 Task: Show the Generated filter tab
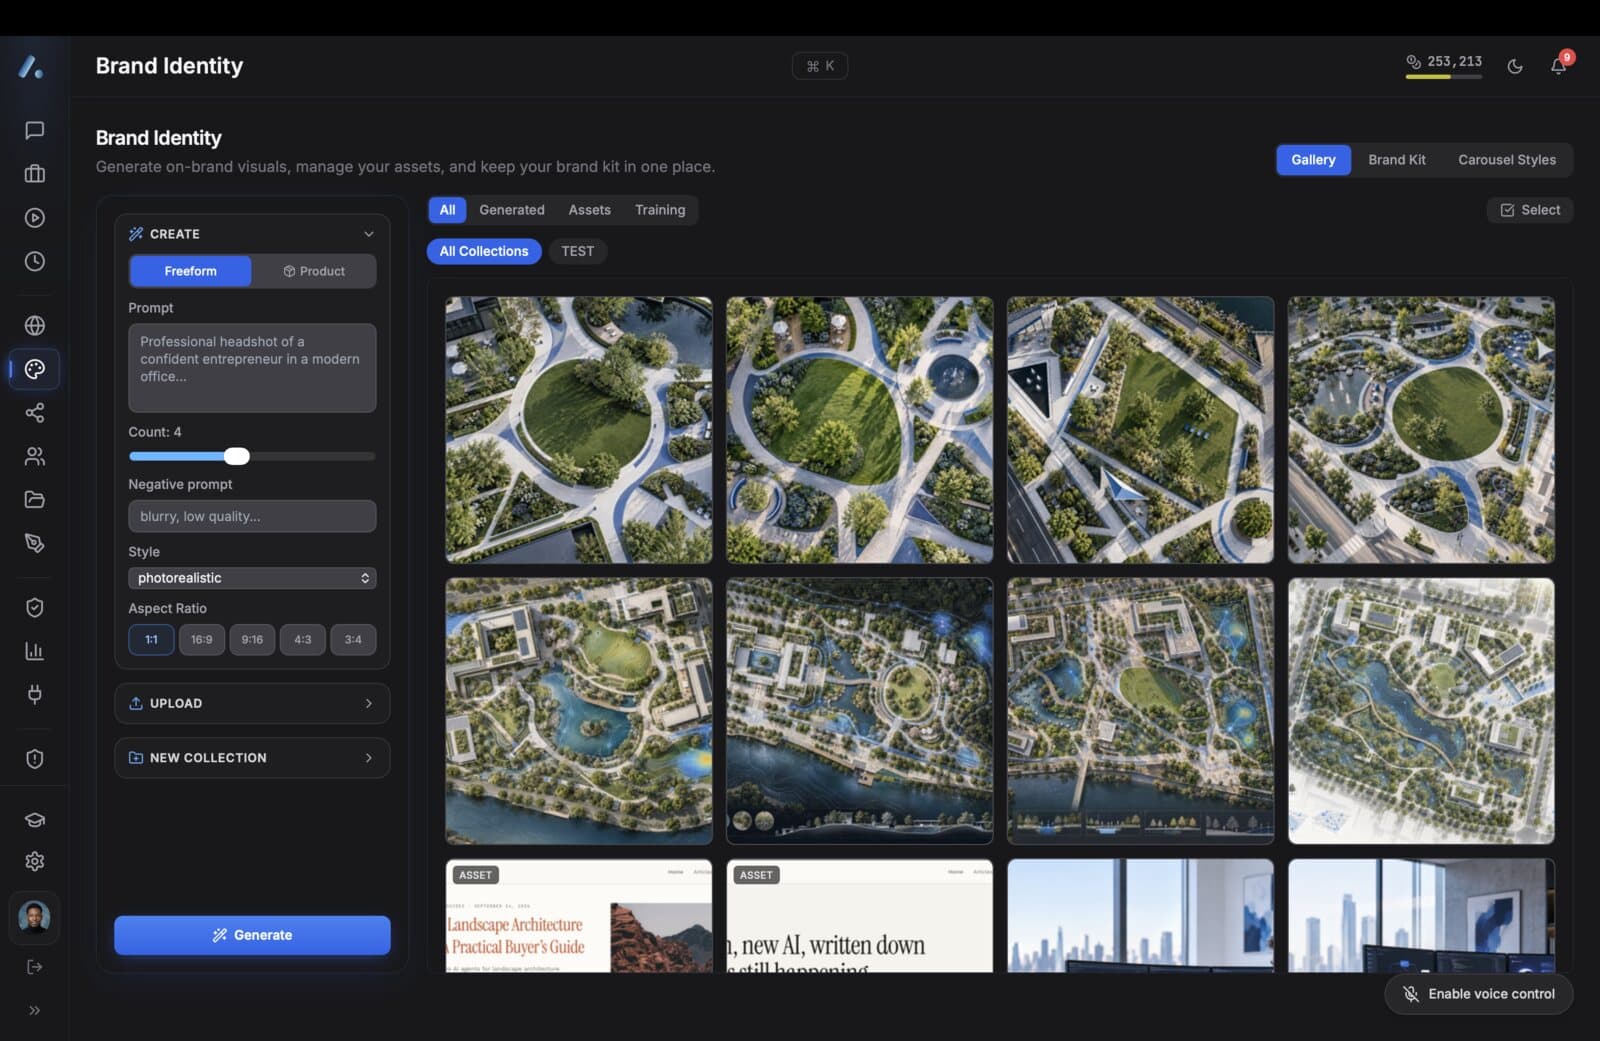pyautogui.click(x=512, y=210)
